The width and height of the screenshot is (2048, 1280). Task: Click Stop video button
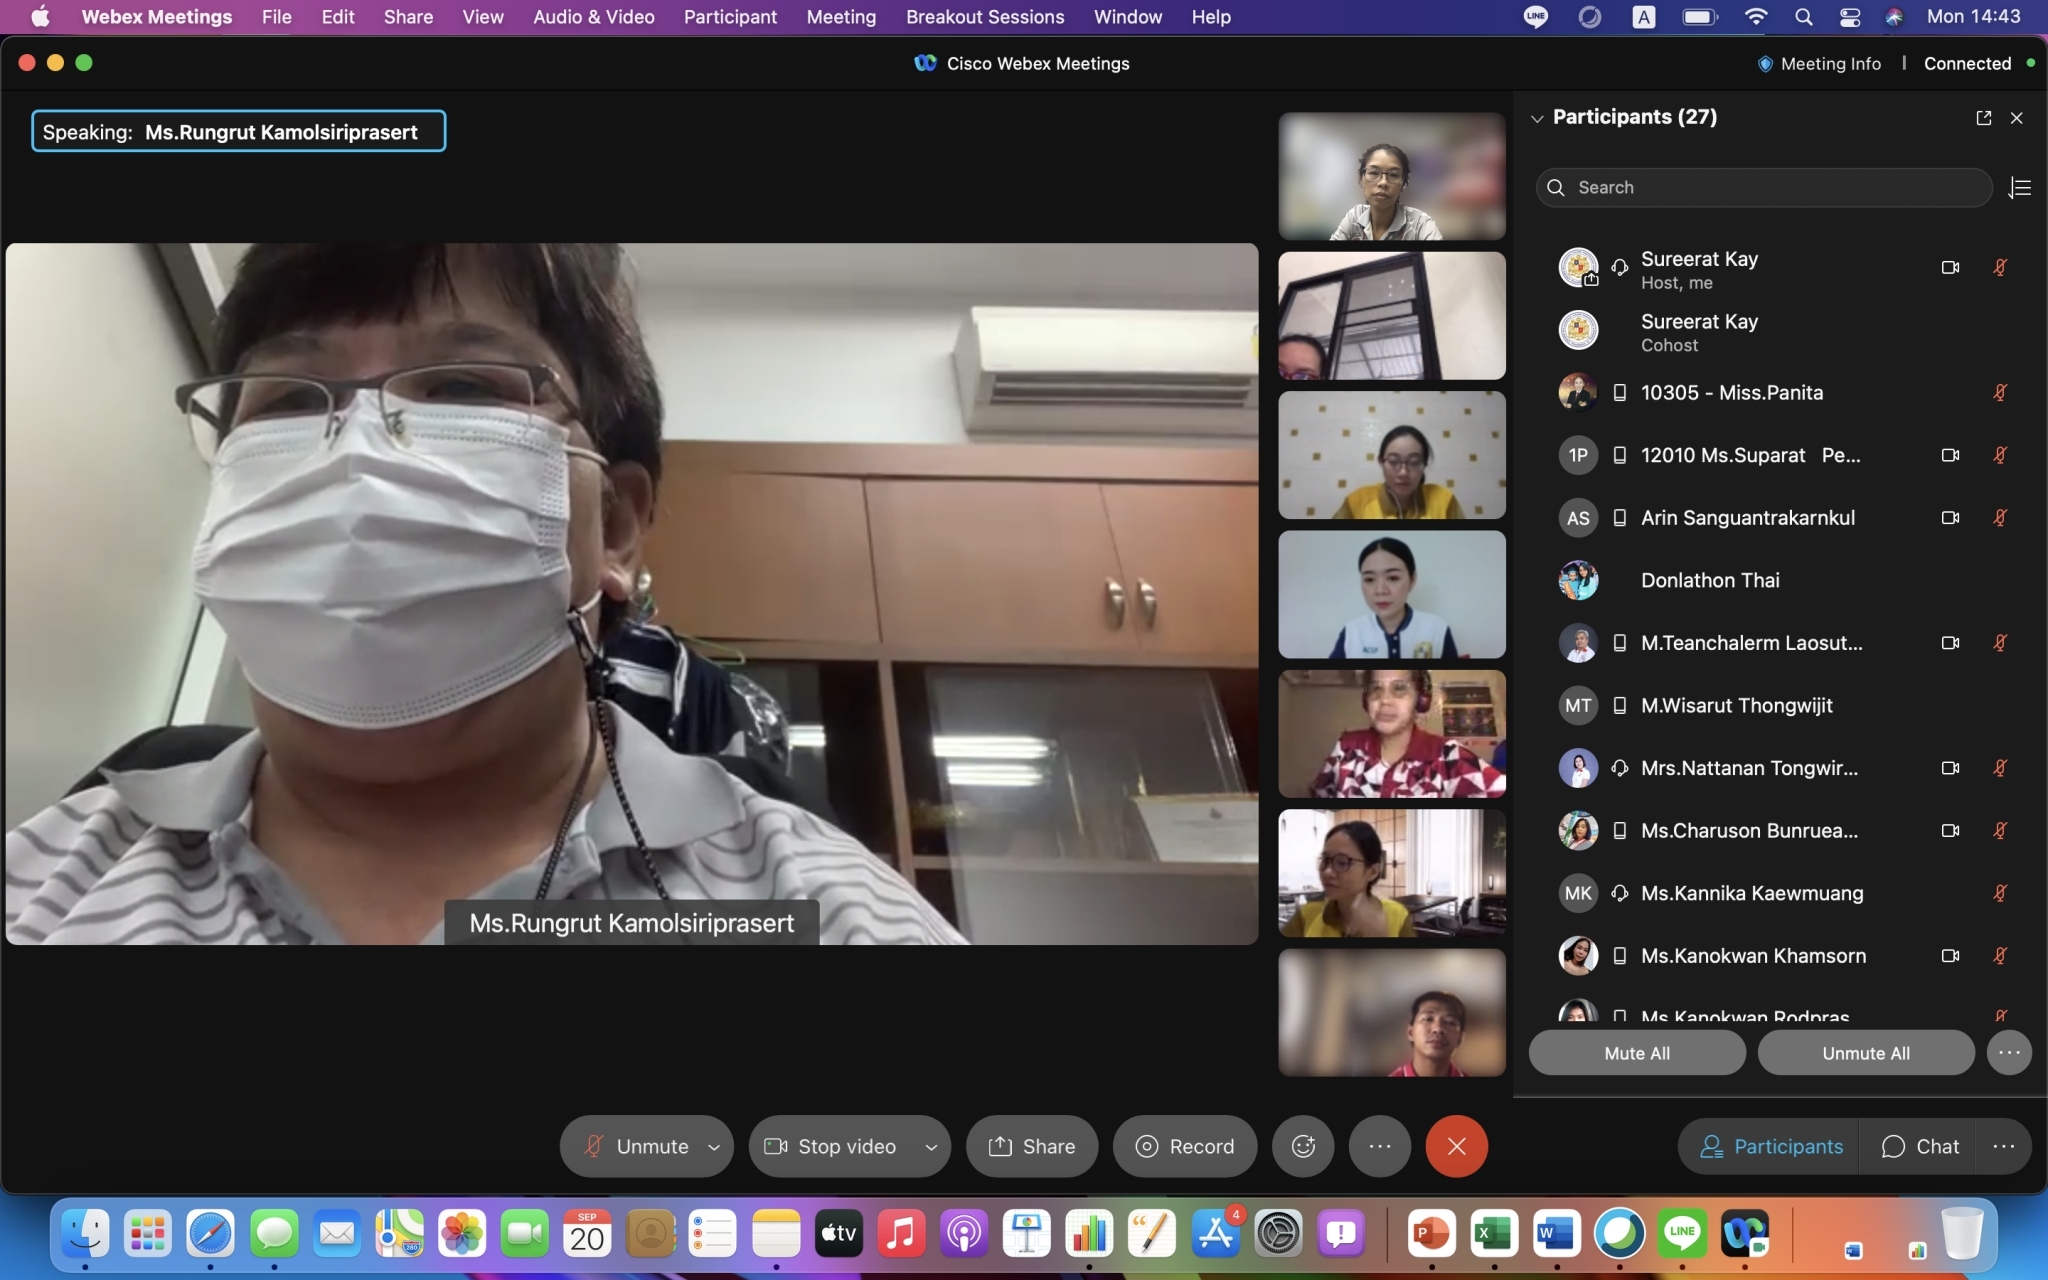click(x=832, y=1146)
